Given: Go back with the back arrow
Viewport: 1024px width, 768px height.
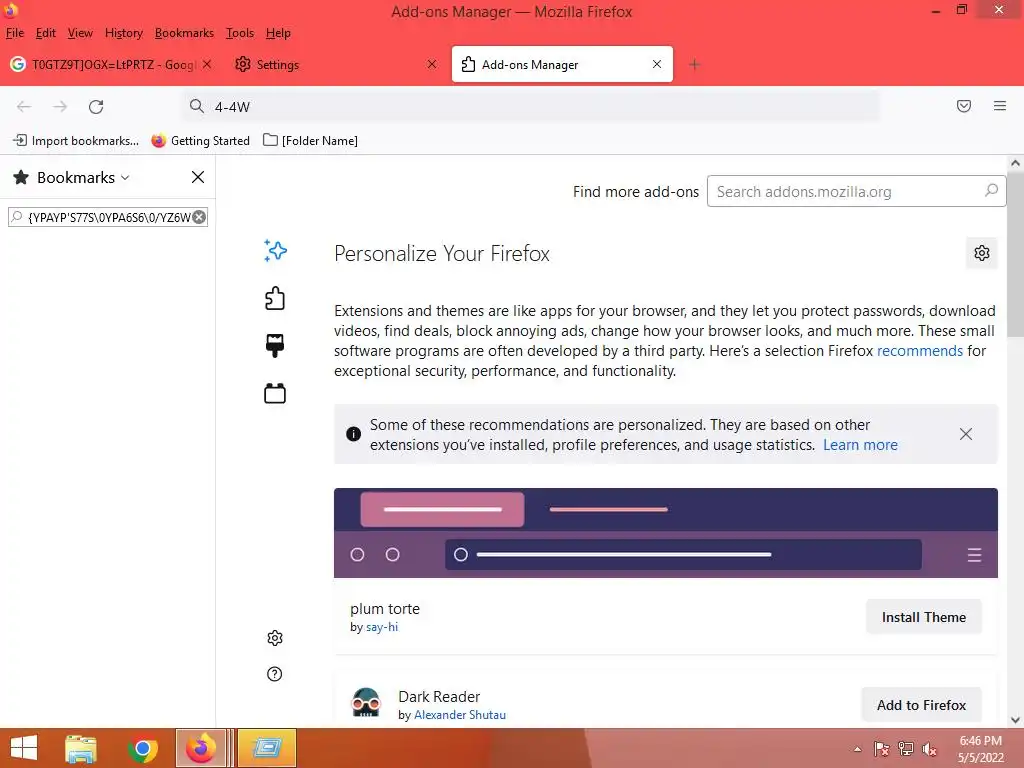Looking at the screenshot, I should coord(24,106).
